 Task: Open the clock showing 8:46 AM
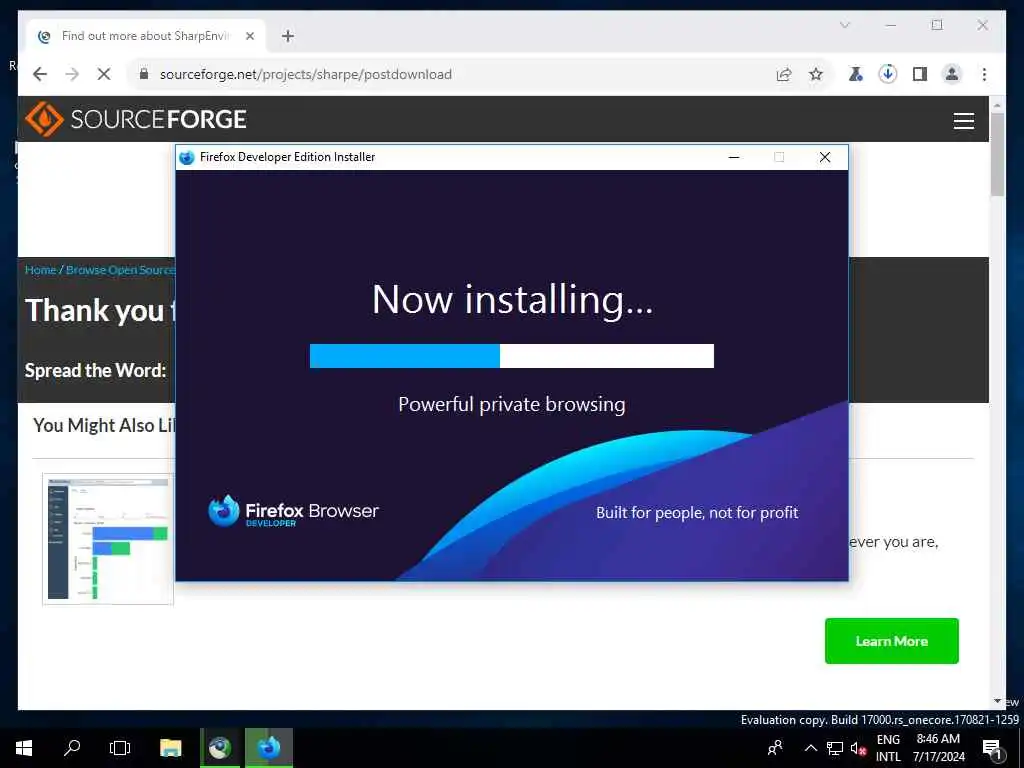pos(938,748)
